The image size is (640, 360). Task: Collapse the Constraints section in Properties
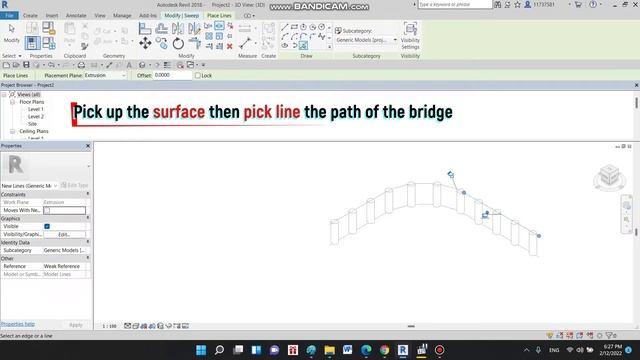pyautogui.click(x=87, y=194)
